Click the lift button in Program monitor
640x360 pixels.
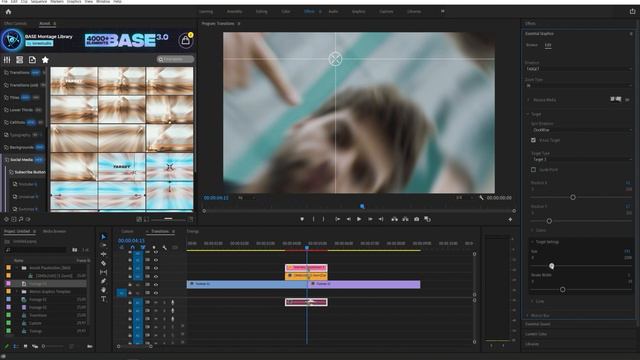(394, 219)
